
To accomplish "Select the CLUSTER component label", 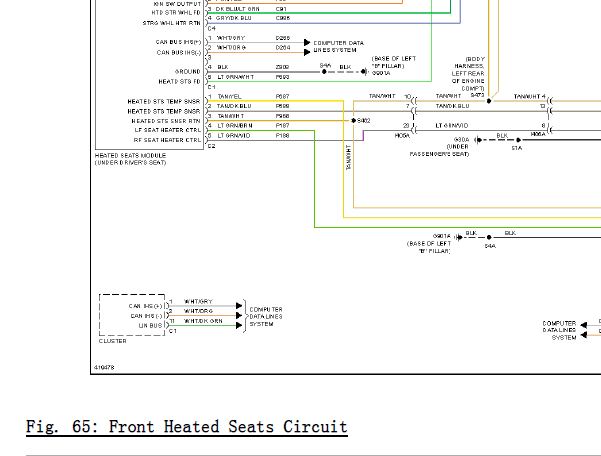I will (112, 341).
